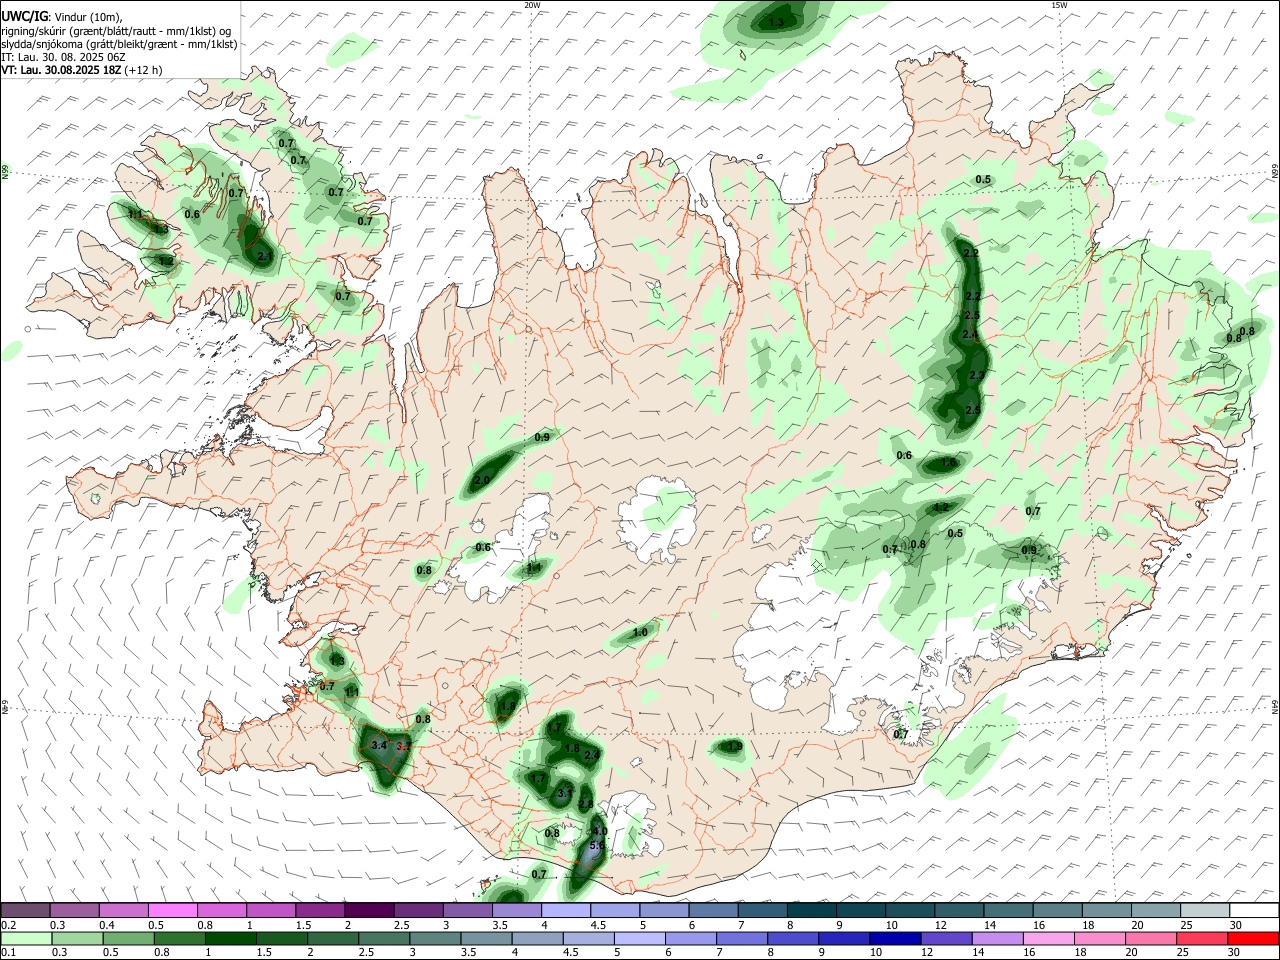
Task: Click the 2.0 precipitation value in west-central Iceland
Action: (x=482, y=481)
